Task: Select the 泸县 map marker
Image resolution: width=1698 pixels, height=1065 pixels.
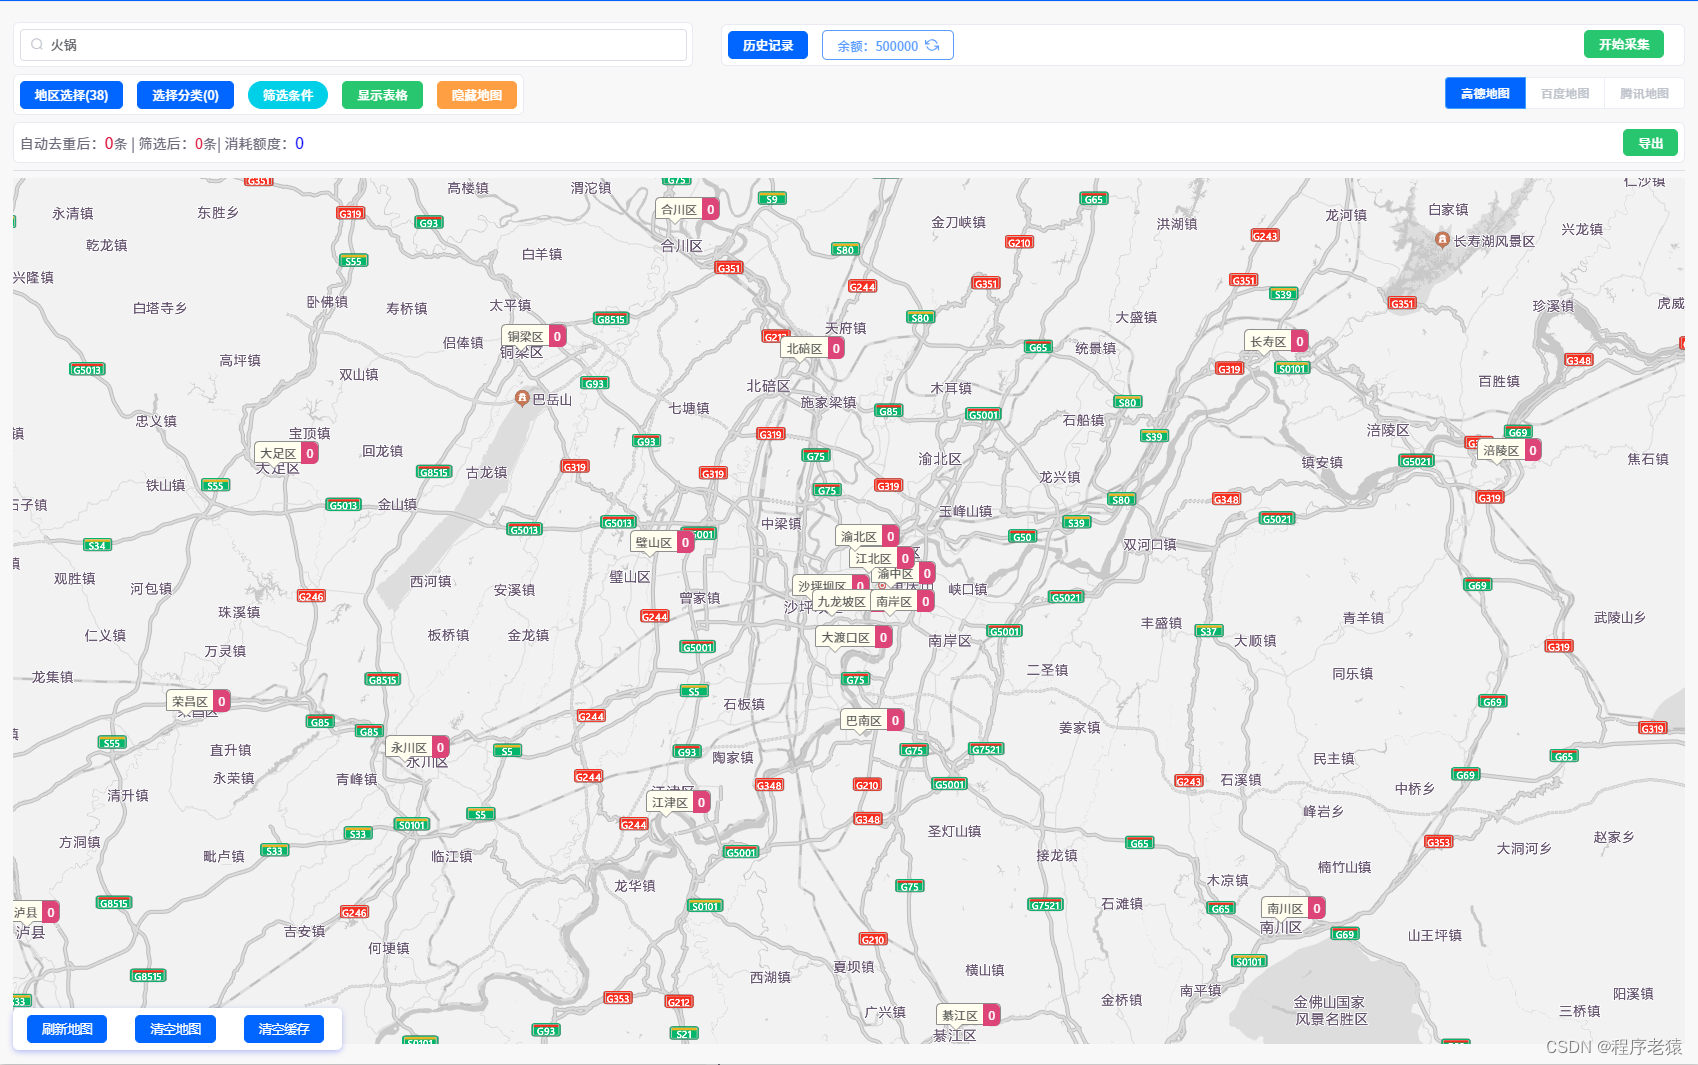Action: coord(37,912)
